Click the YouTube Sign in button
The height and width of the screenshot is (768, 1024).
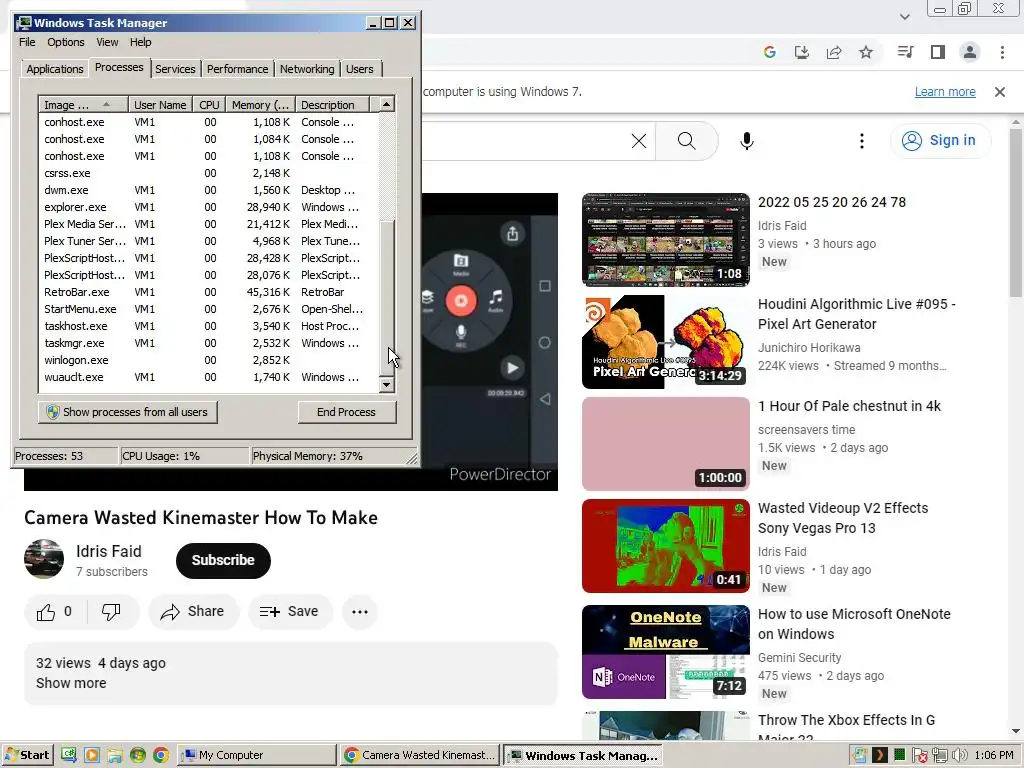(x=940, y=140)
